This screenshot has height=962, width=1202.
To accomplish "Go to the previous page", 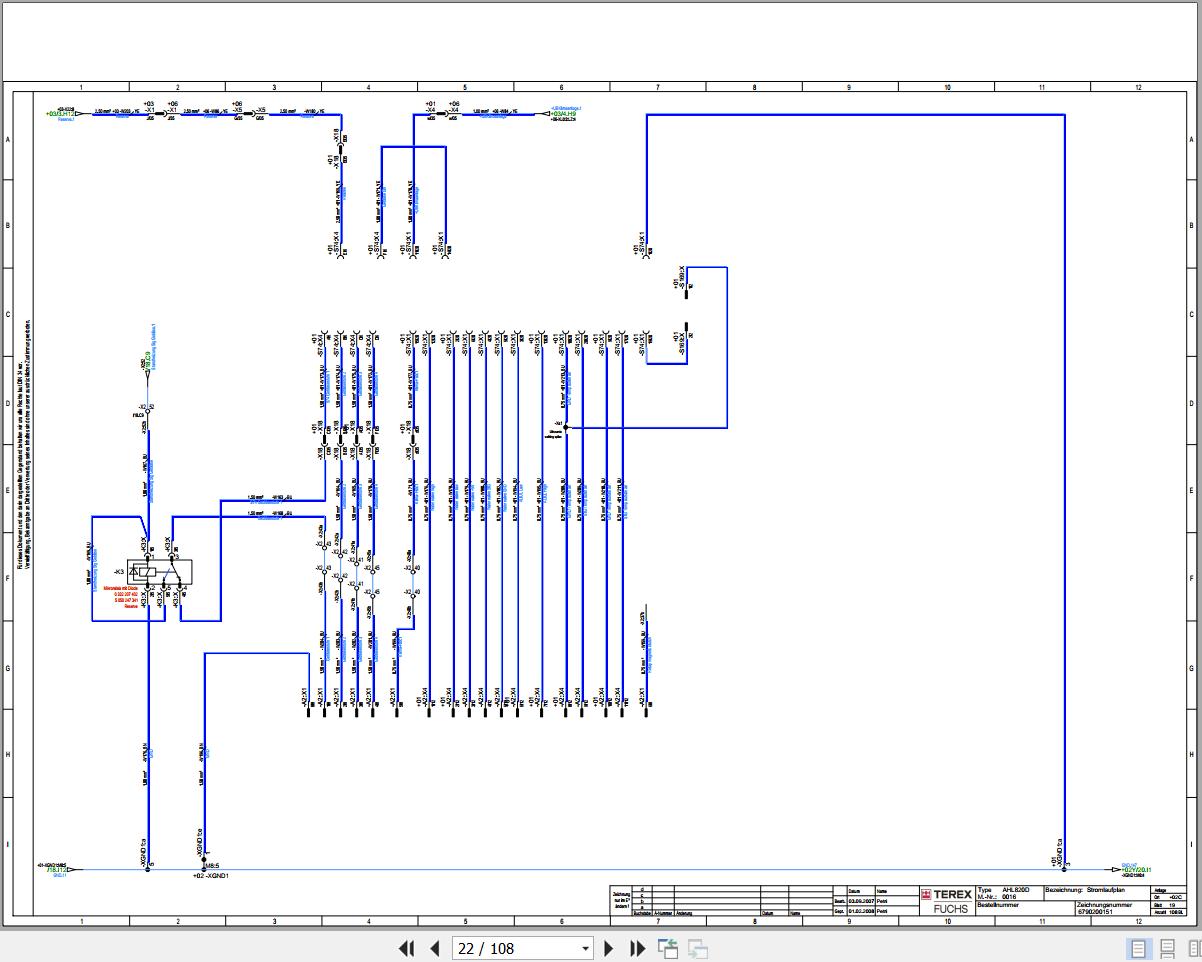I will [435, 948].
